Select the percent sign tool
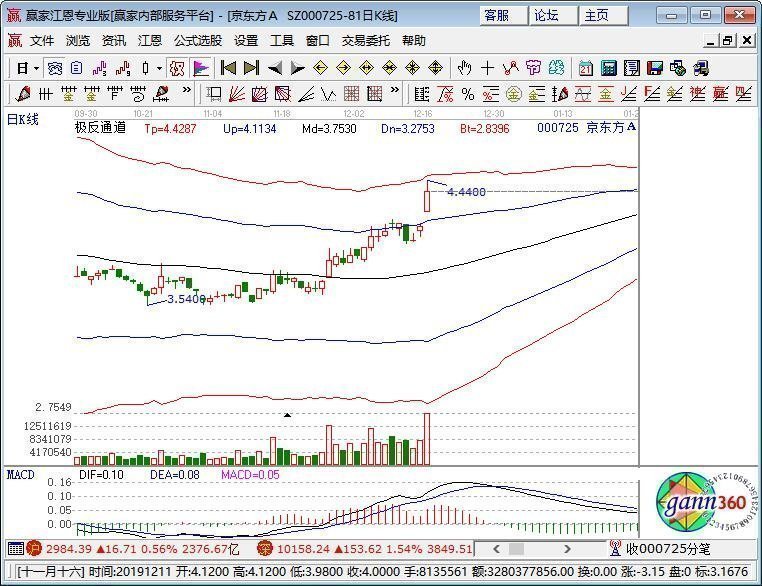 (468, 93)
